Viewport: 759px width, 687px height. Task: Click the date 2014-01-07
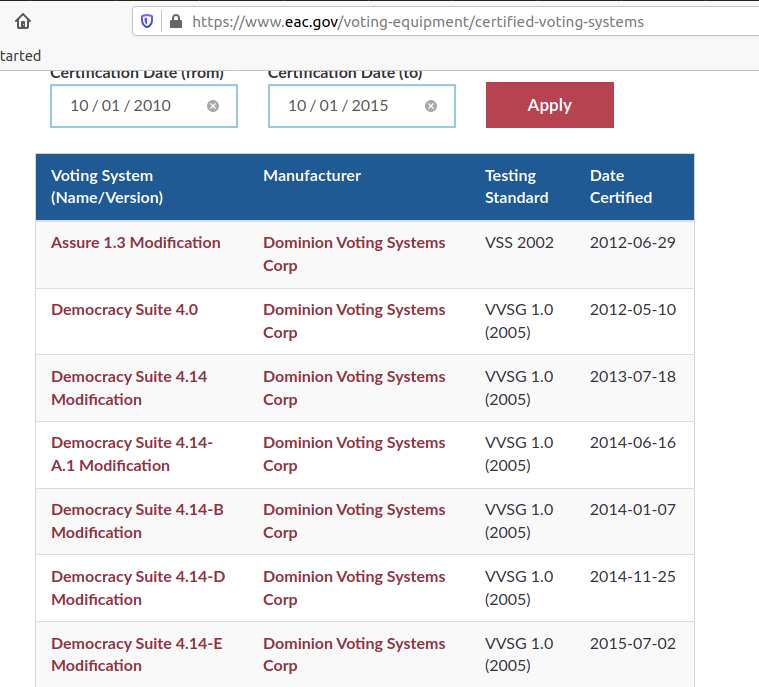632,510
